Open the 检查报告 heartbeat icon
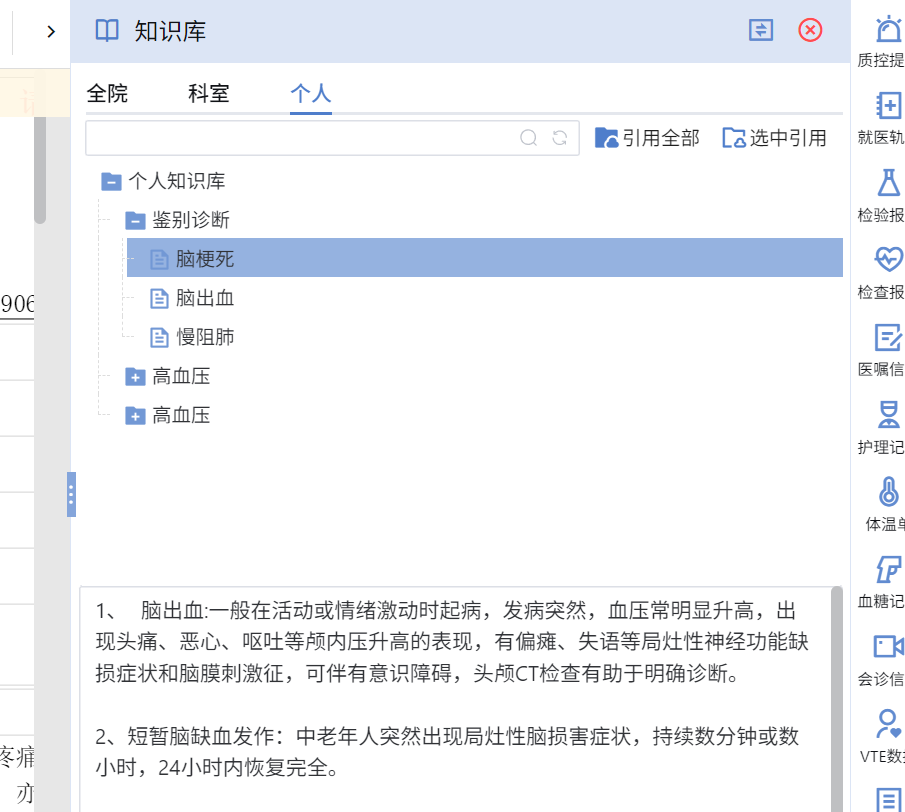905x812 pixels. pyautogui.click(x=887, y=260)
